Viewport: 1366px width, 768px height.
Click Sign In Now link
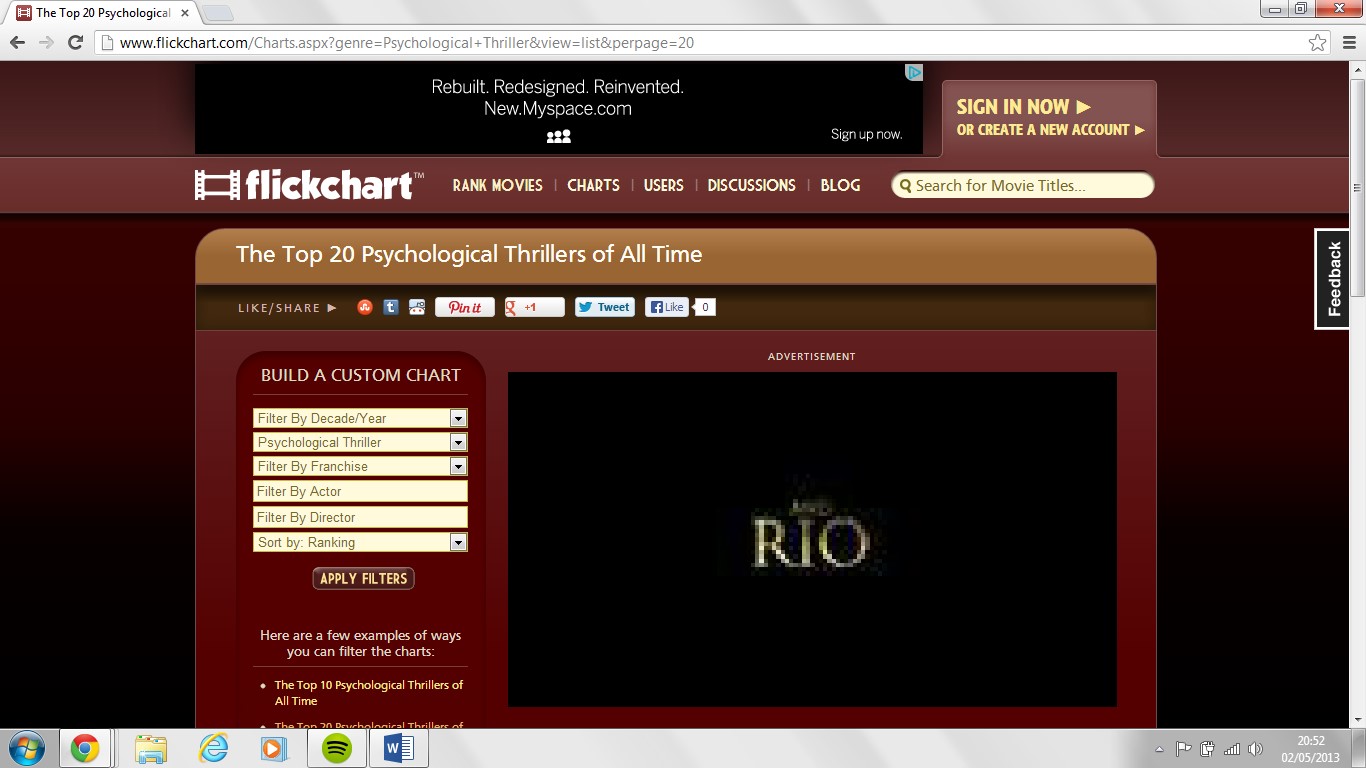(x=1023, y=107)
